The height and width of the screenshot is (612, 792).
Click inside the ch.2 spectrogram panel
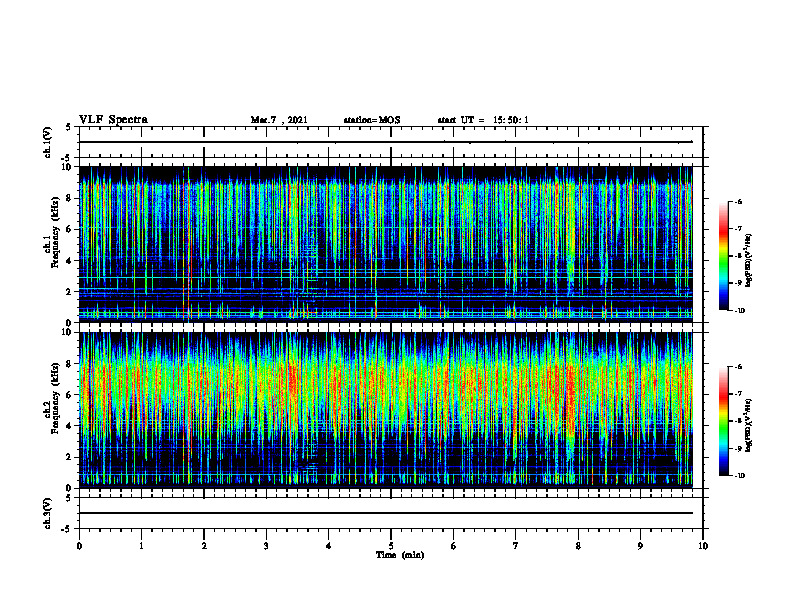tap(385, 410)
